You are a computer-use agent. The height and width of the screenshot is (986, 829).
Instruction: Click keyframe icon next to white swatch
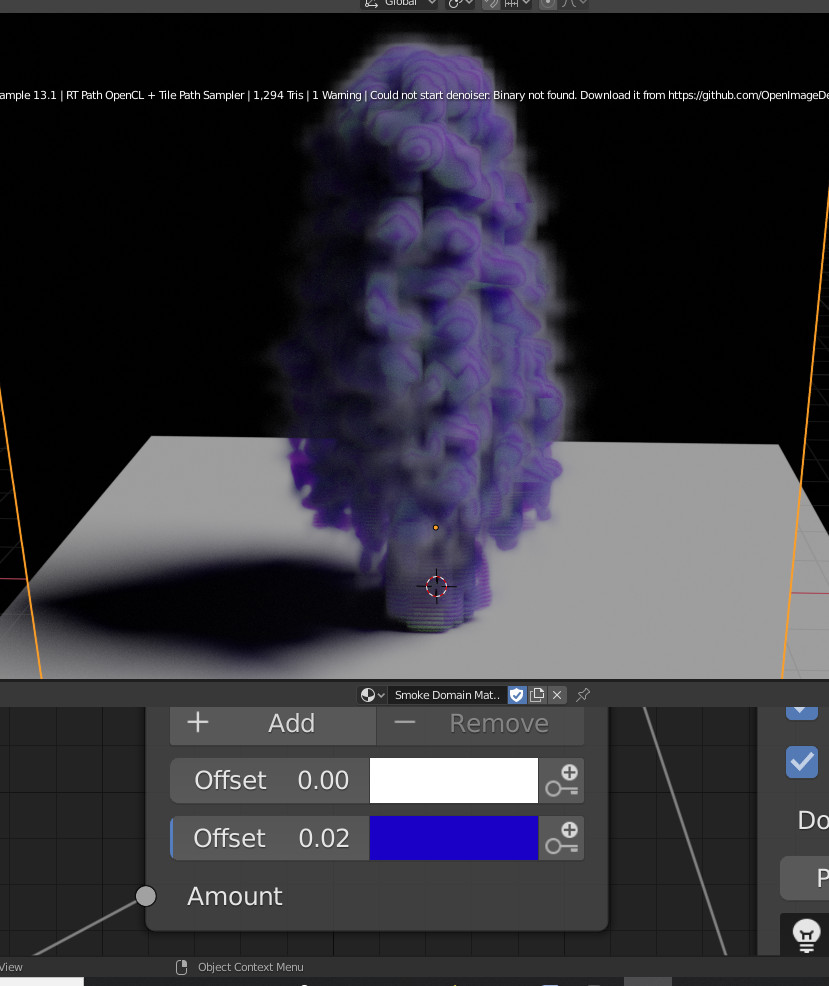coord(562,780)
